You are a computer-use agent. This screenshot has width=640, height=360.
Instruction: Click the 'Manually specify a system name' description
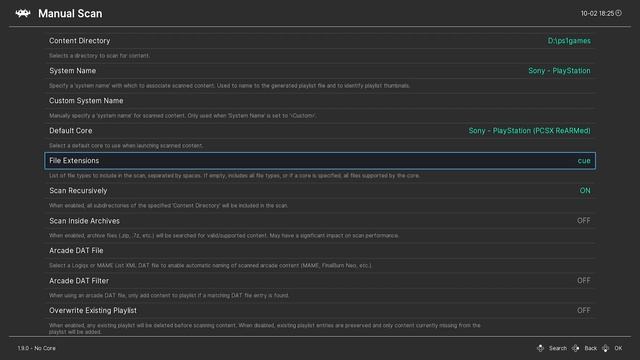coord(182,116)
